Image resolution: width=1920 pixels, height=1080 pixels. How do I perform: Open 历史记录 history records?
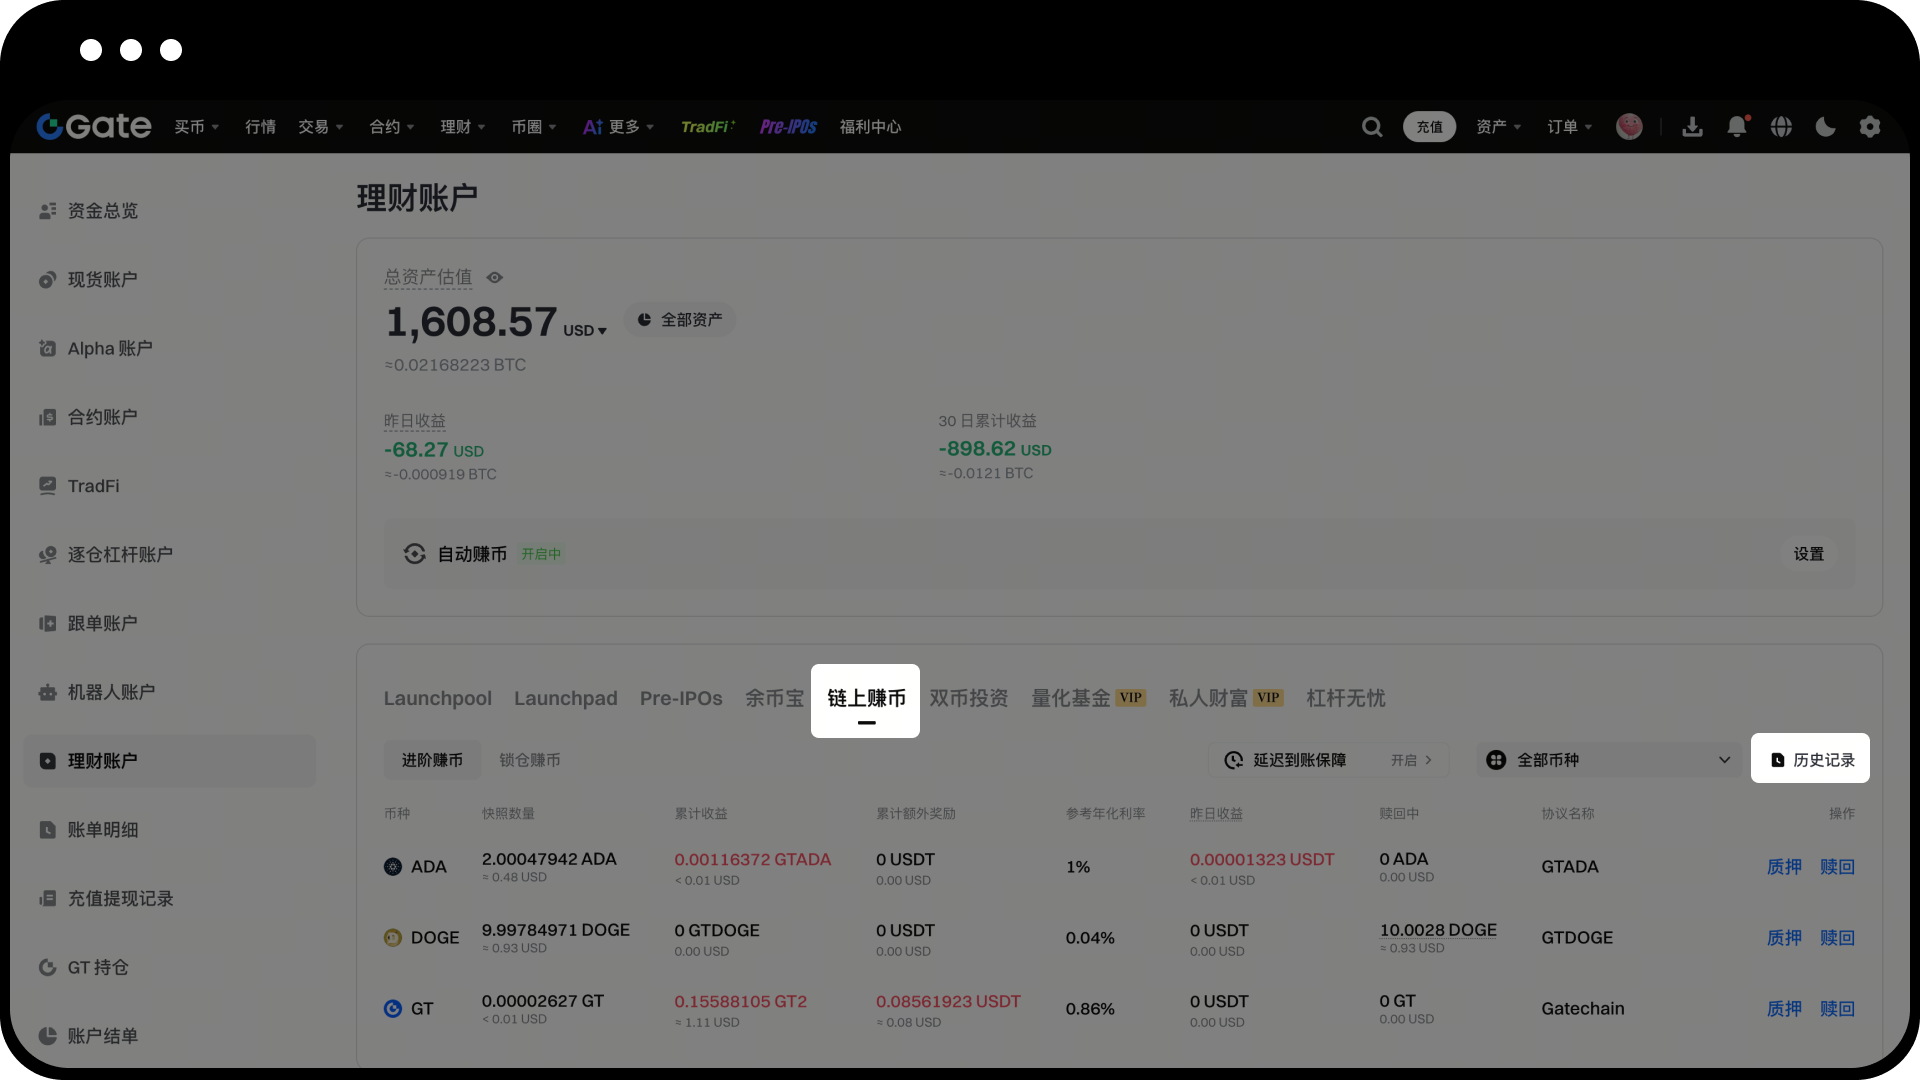click(x=1810, y=760)
